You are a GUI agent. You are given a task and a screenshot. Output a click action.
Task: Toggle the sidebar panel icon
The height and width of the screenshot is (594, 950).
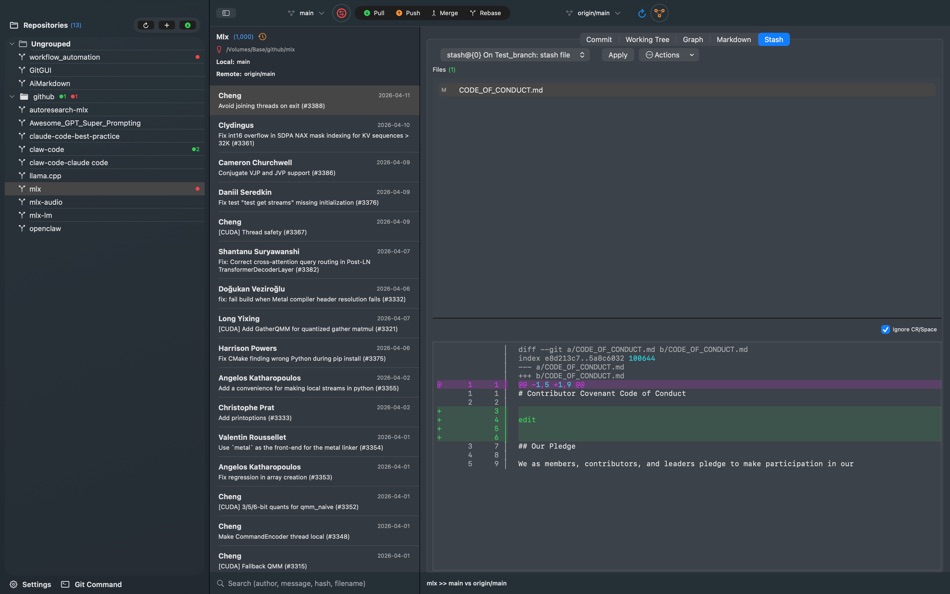pos(226,13)
